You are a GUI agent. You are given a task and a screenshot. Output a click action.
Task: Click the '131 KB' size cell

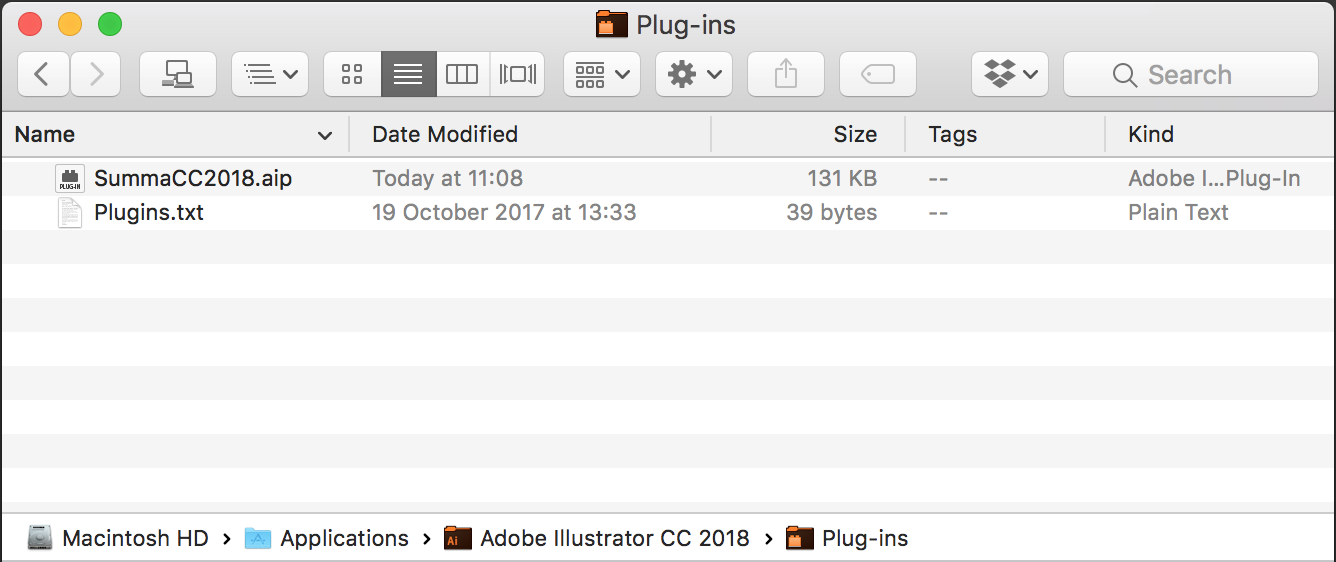tap(842, 178)
